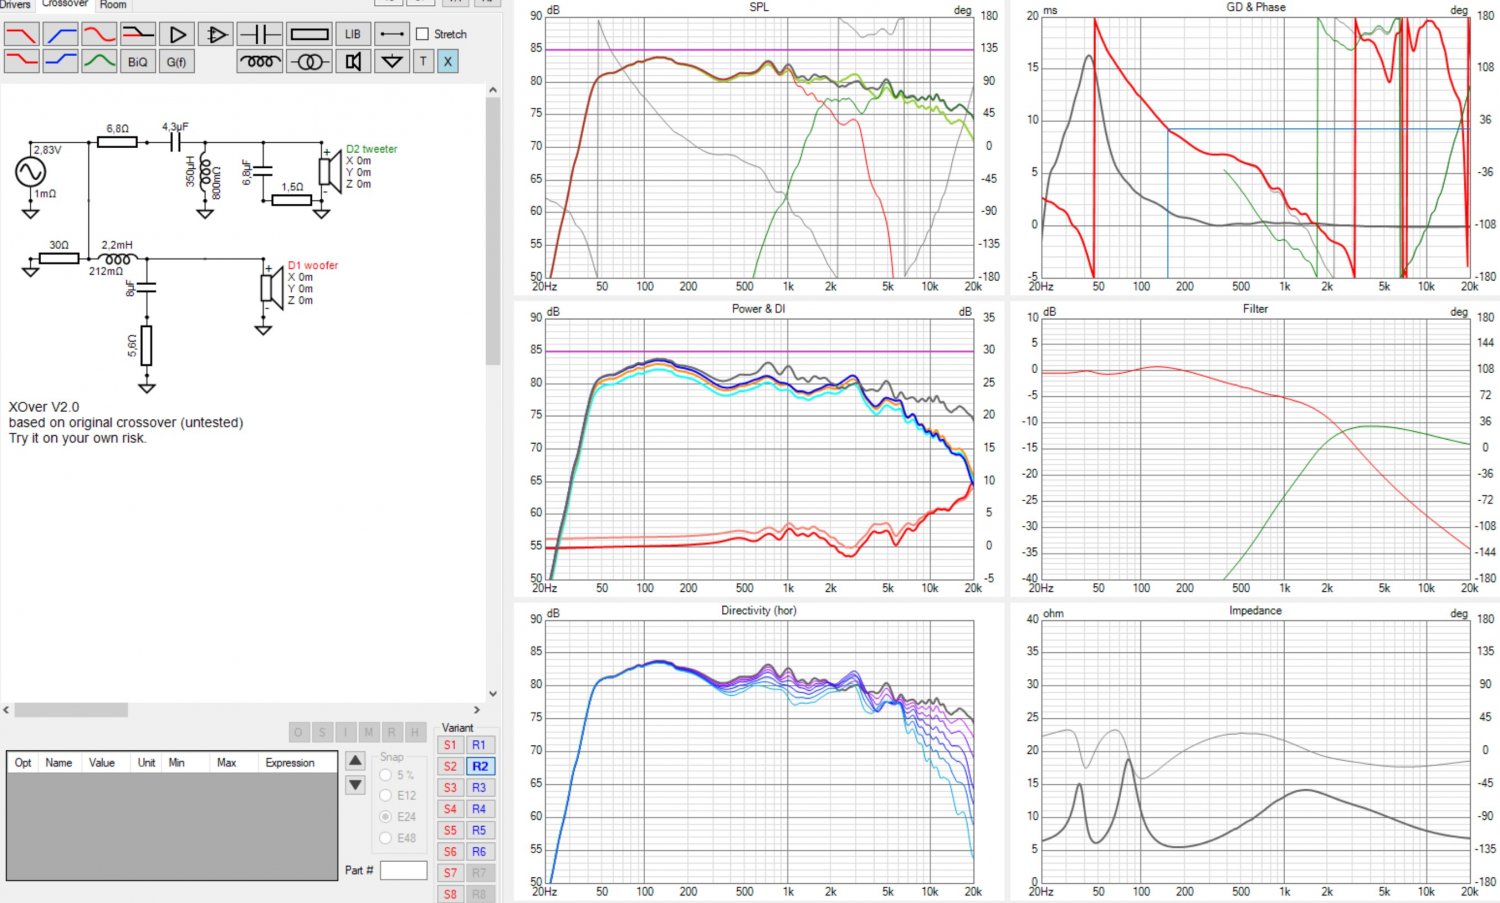Insert a G(f) transfer function block
Image resolution: width=1500 pixels, height=903 pixels.
click(x=177, y=61)
